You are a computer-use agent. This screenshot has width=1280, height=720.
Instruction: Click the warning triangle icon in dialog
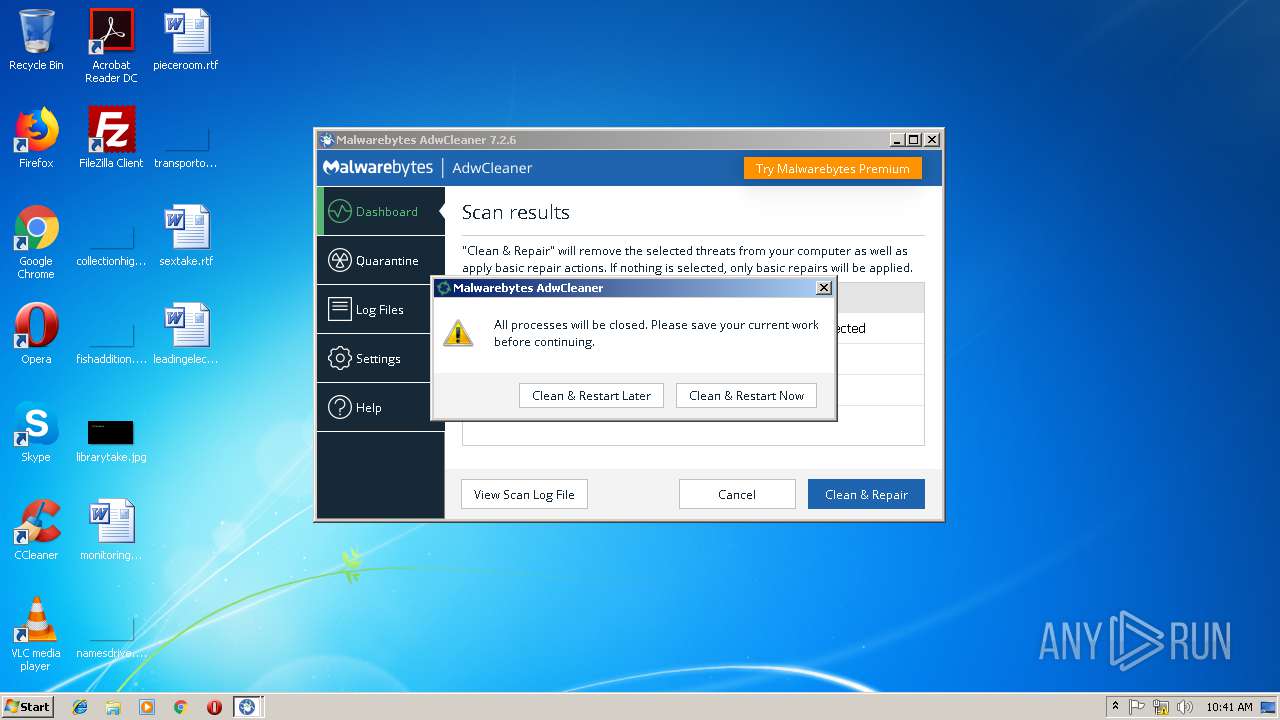tap(458, 333)
